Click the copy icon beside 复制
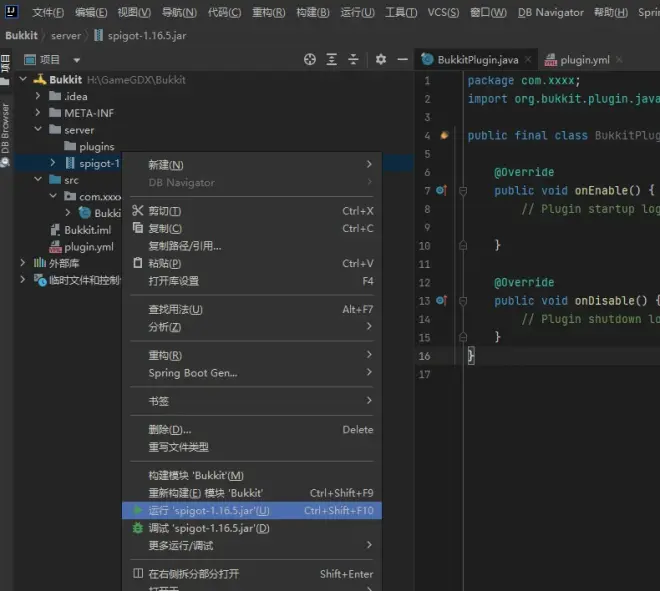Viewport: 660px width, 591px height. [138, 228]
